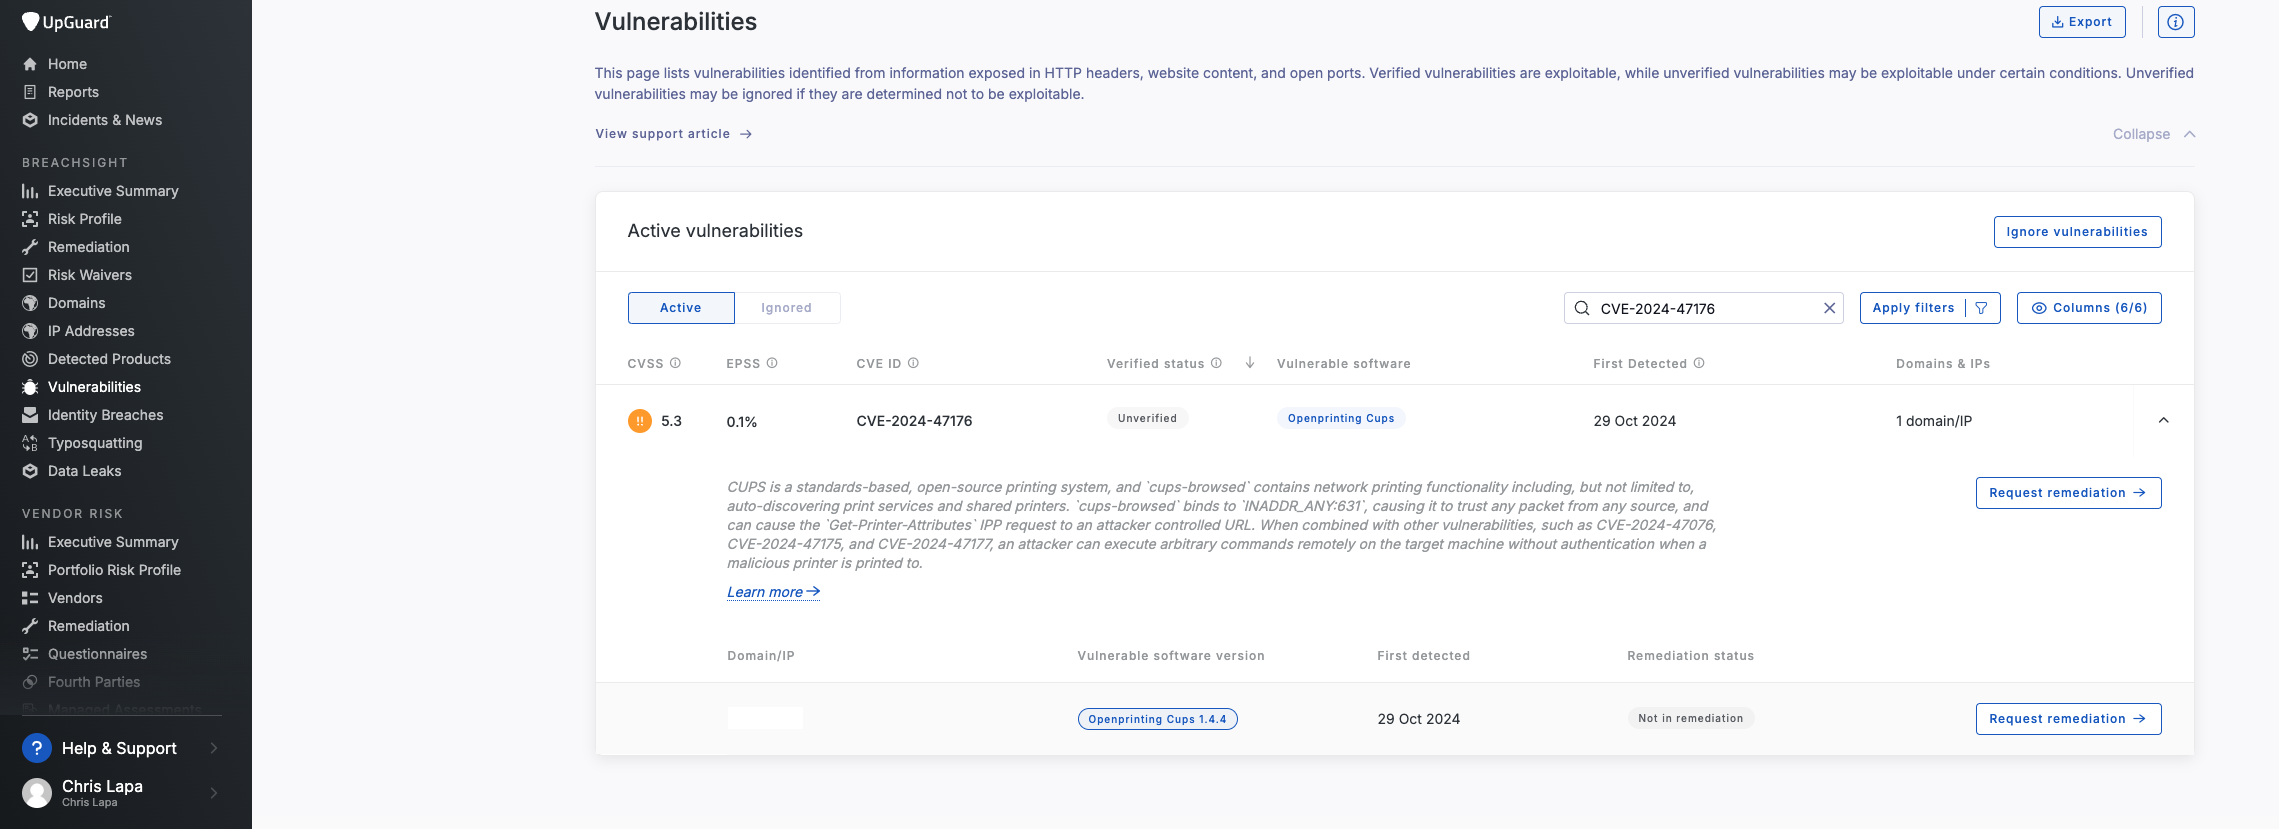Open Identity Breaches envelope icon
2279x829 pixels.
[30, 415]
